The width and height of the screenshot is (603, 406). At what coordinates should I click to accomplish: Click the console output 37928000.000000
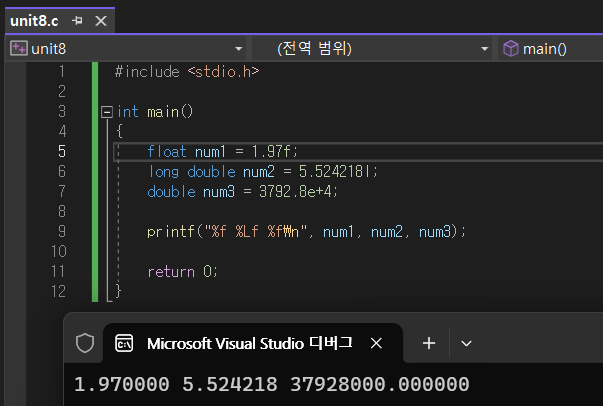click(380, 384)
